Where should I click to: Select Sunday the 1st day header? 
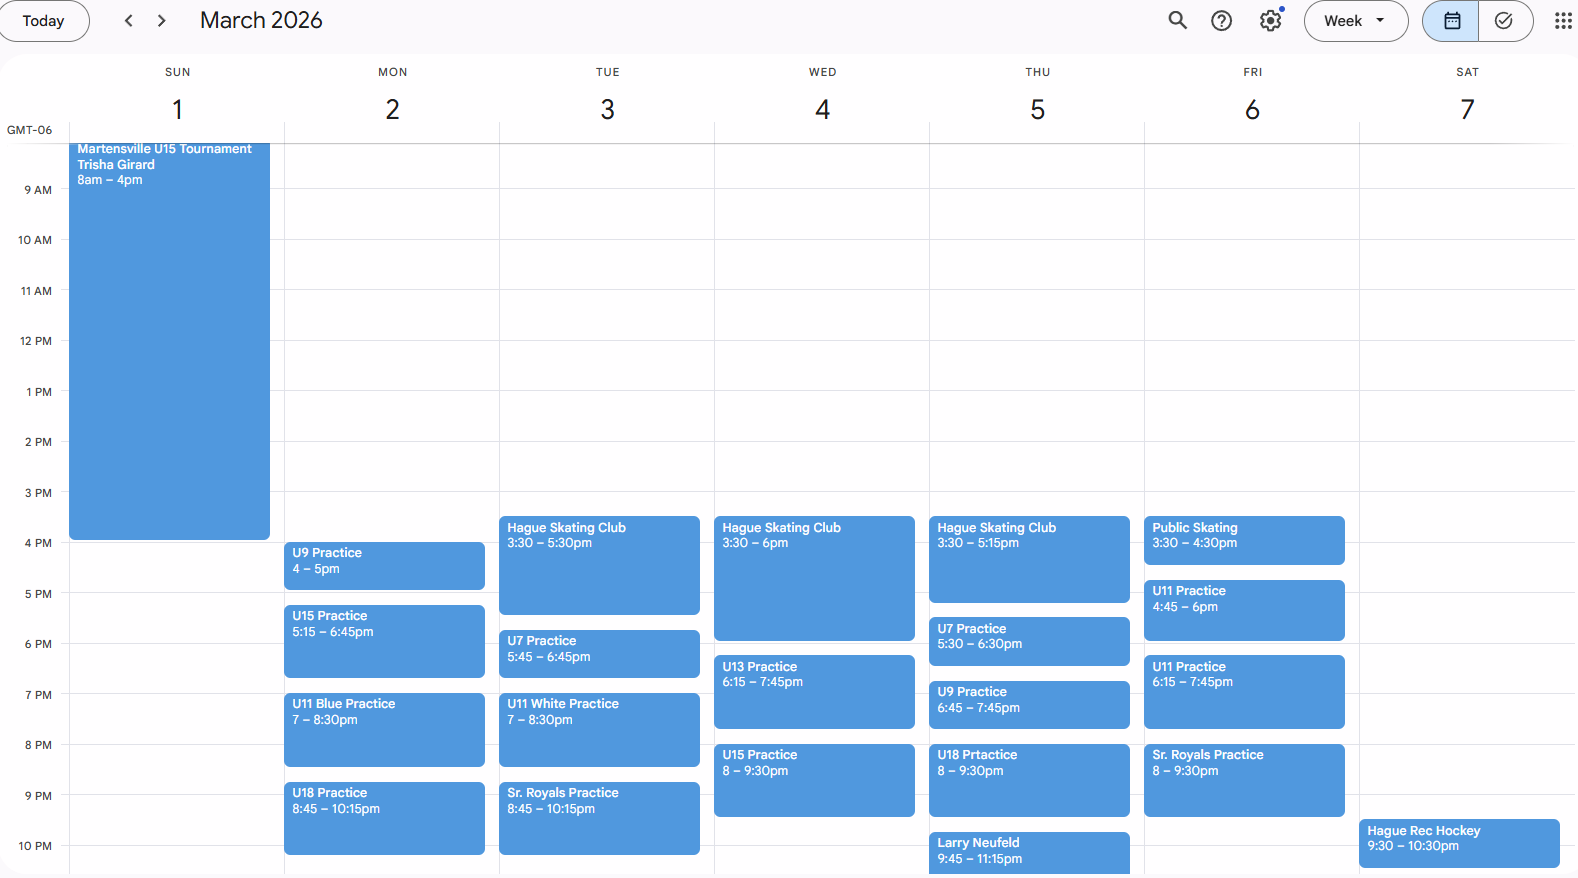pos(177,108)
